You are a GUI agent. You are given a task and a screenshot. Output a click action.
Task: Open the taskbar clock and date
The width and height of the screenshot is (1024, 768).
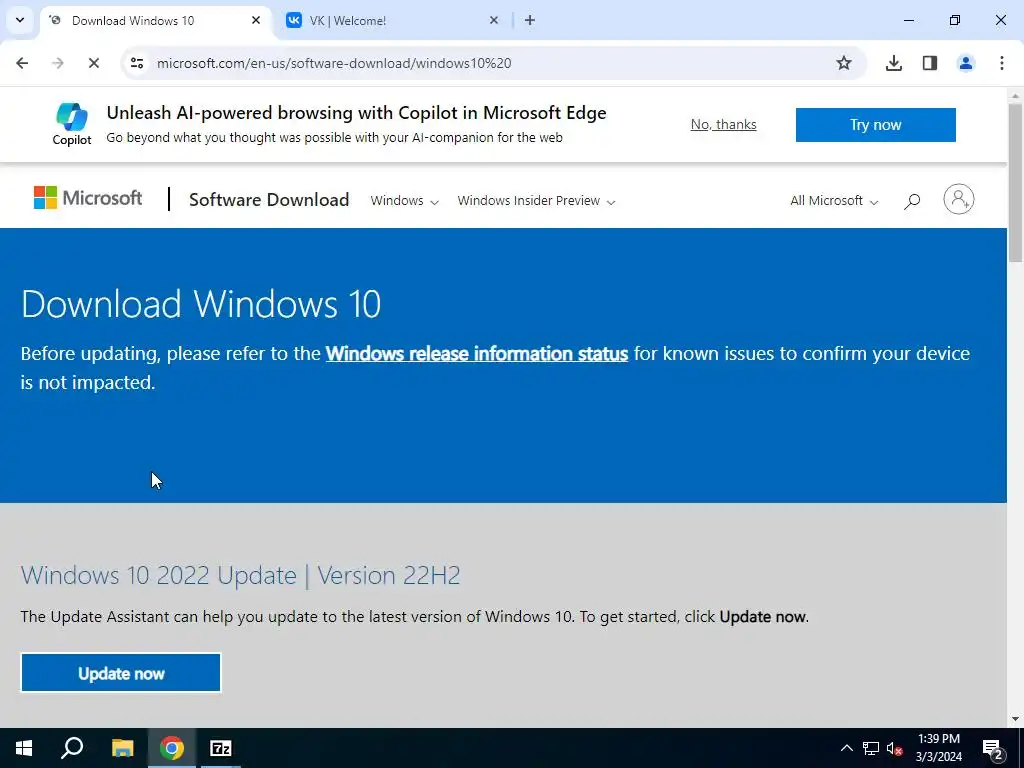pyautogui.click(x=938, y=748)
